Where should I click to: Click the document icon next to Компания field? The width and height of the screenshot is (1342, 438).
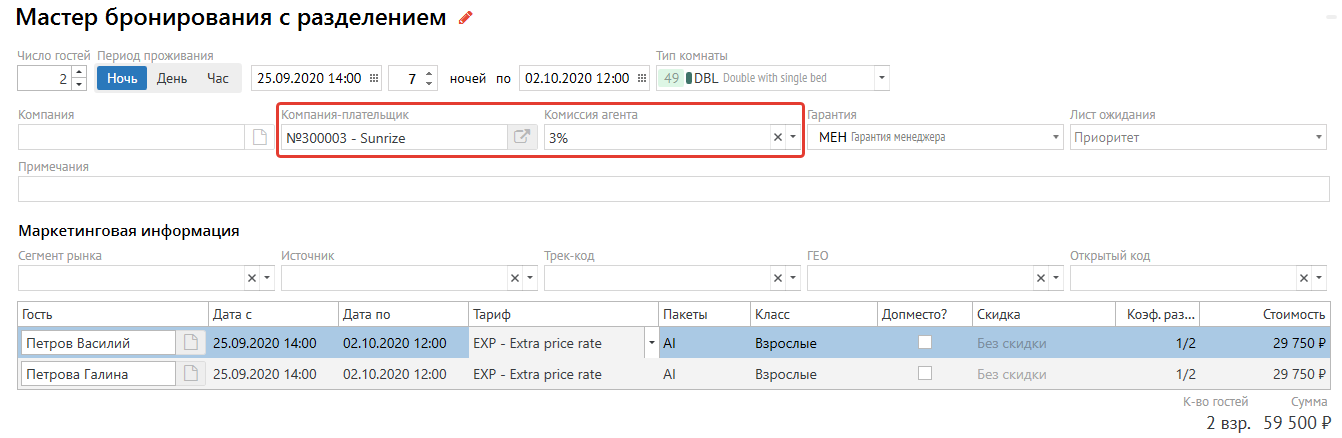coord(259,138)
